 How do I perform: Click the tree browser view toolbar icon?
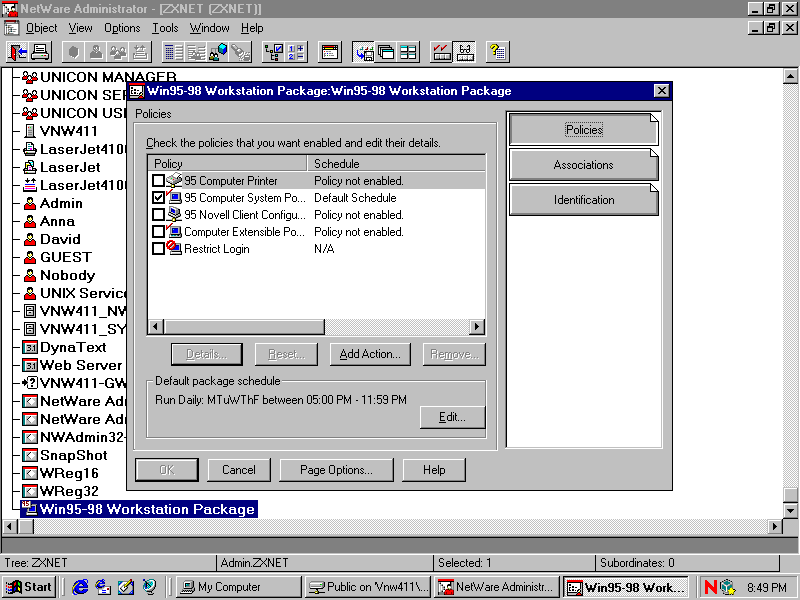(x=273, y=52)
